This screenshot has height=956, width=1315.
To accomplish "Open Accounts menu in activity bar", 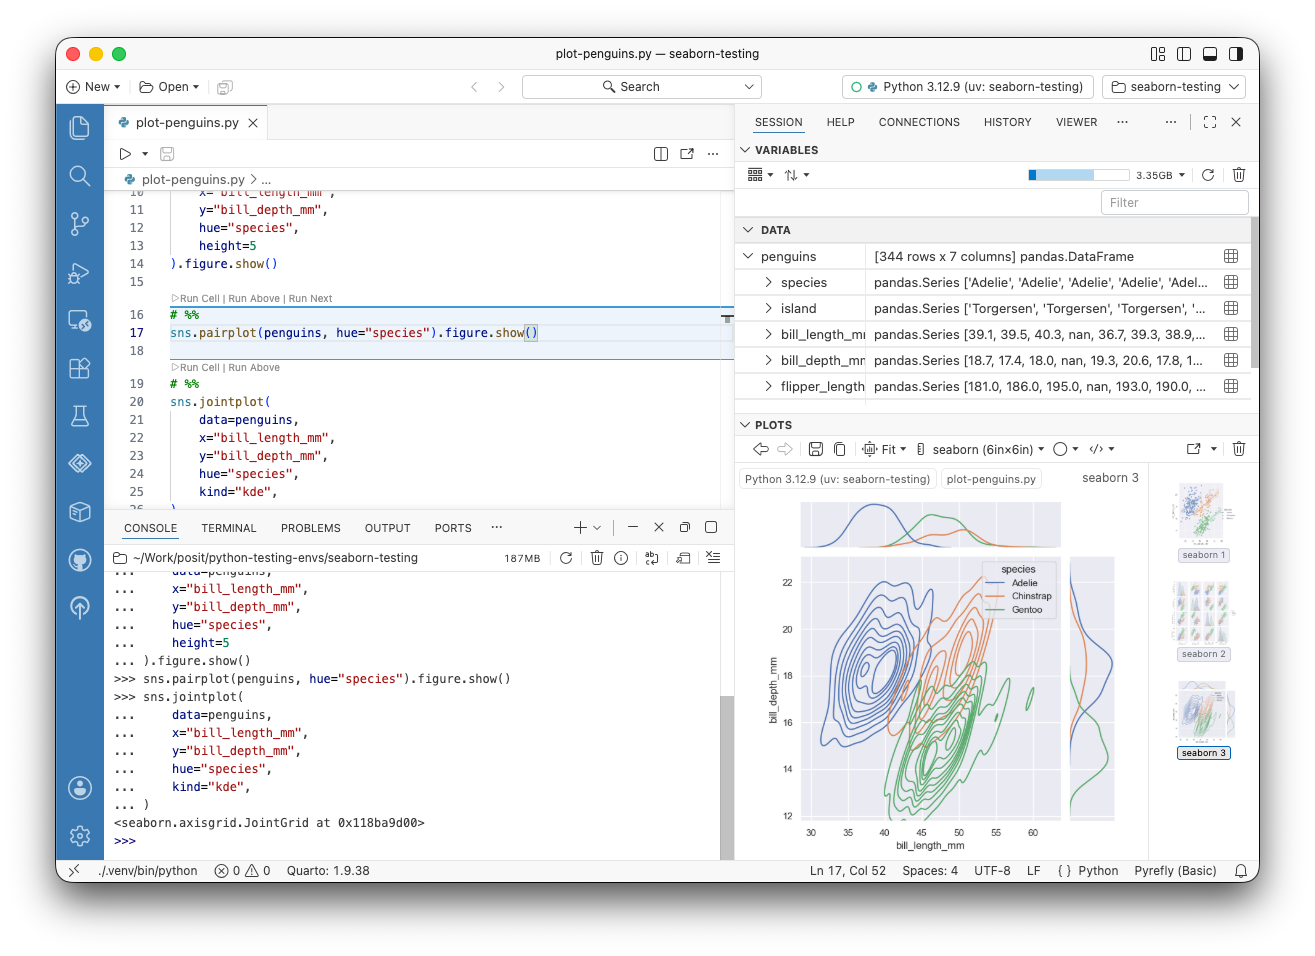I will pyautogui.click(x=80, y=788).
